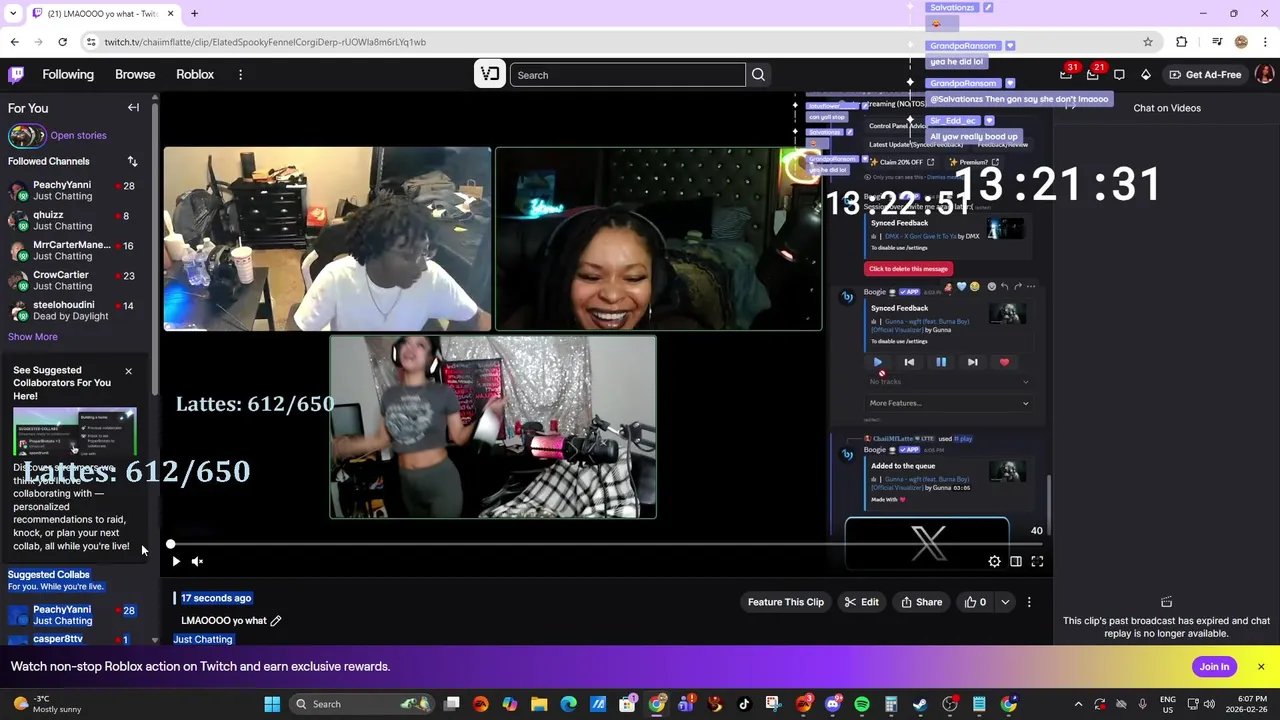The height and width of the screenshot is (720, 1280).
Task: Toggle theatre mode on the player
Action: point(1016,562)
